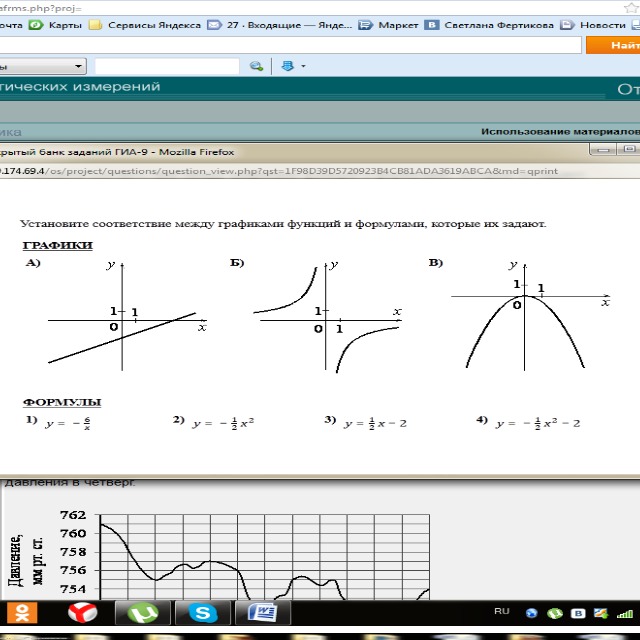Click the Использование материалов text in the header
The height and width of the screenshot is (640, 640).
[560, 132]
